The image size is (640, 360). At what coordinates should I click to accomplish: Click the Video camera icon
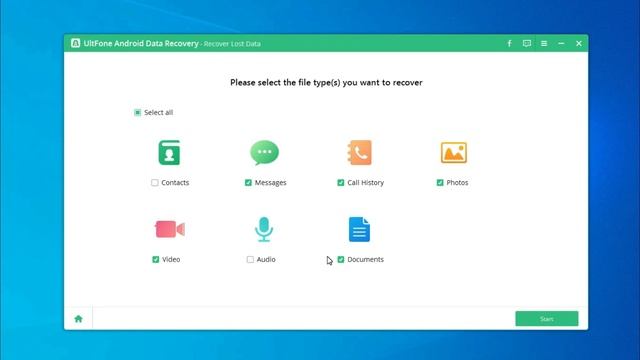click(x=170, y=229)
